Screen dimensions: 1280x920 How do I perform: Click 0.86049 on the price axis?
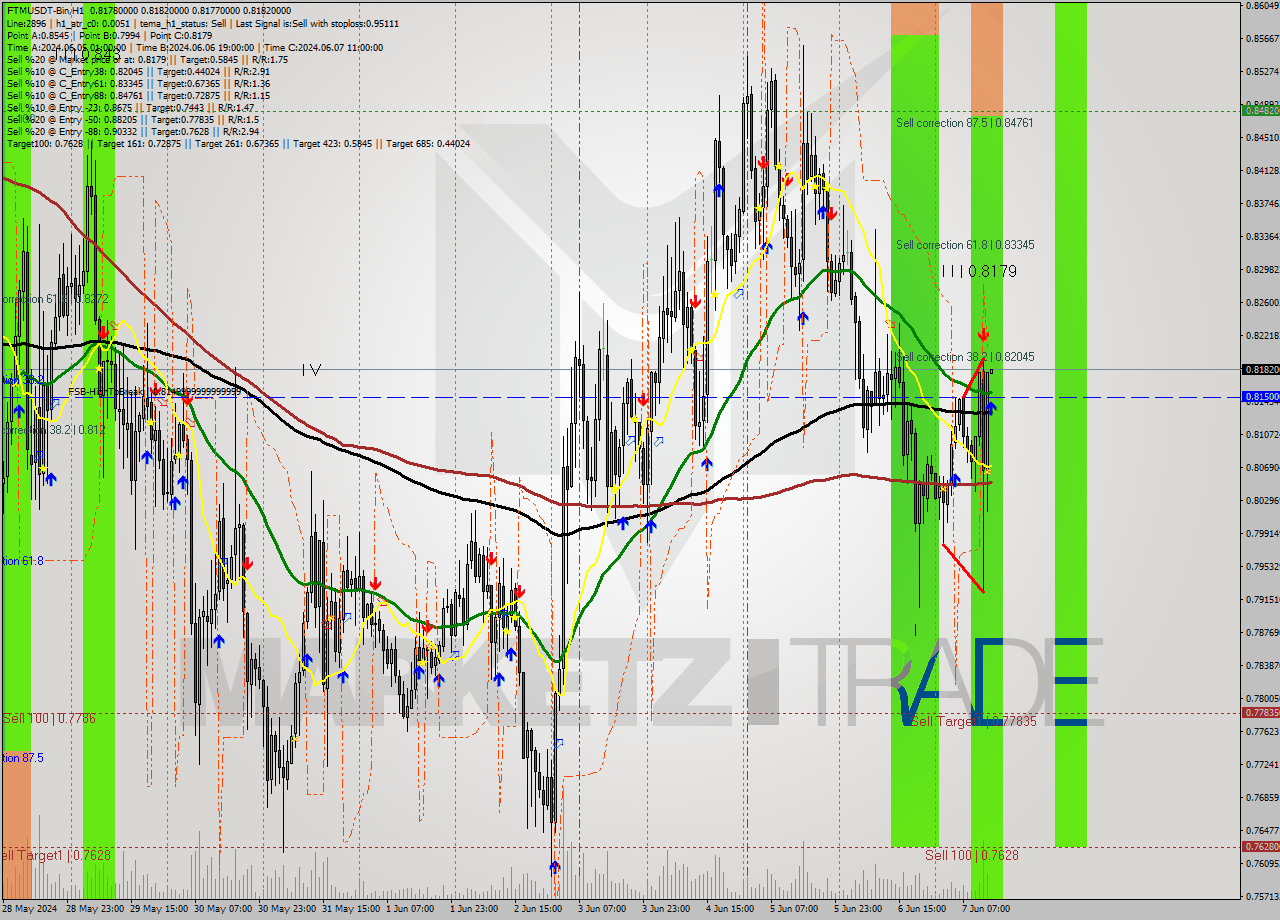[1262, 6]
